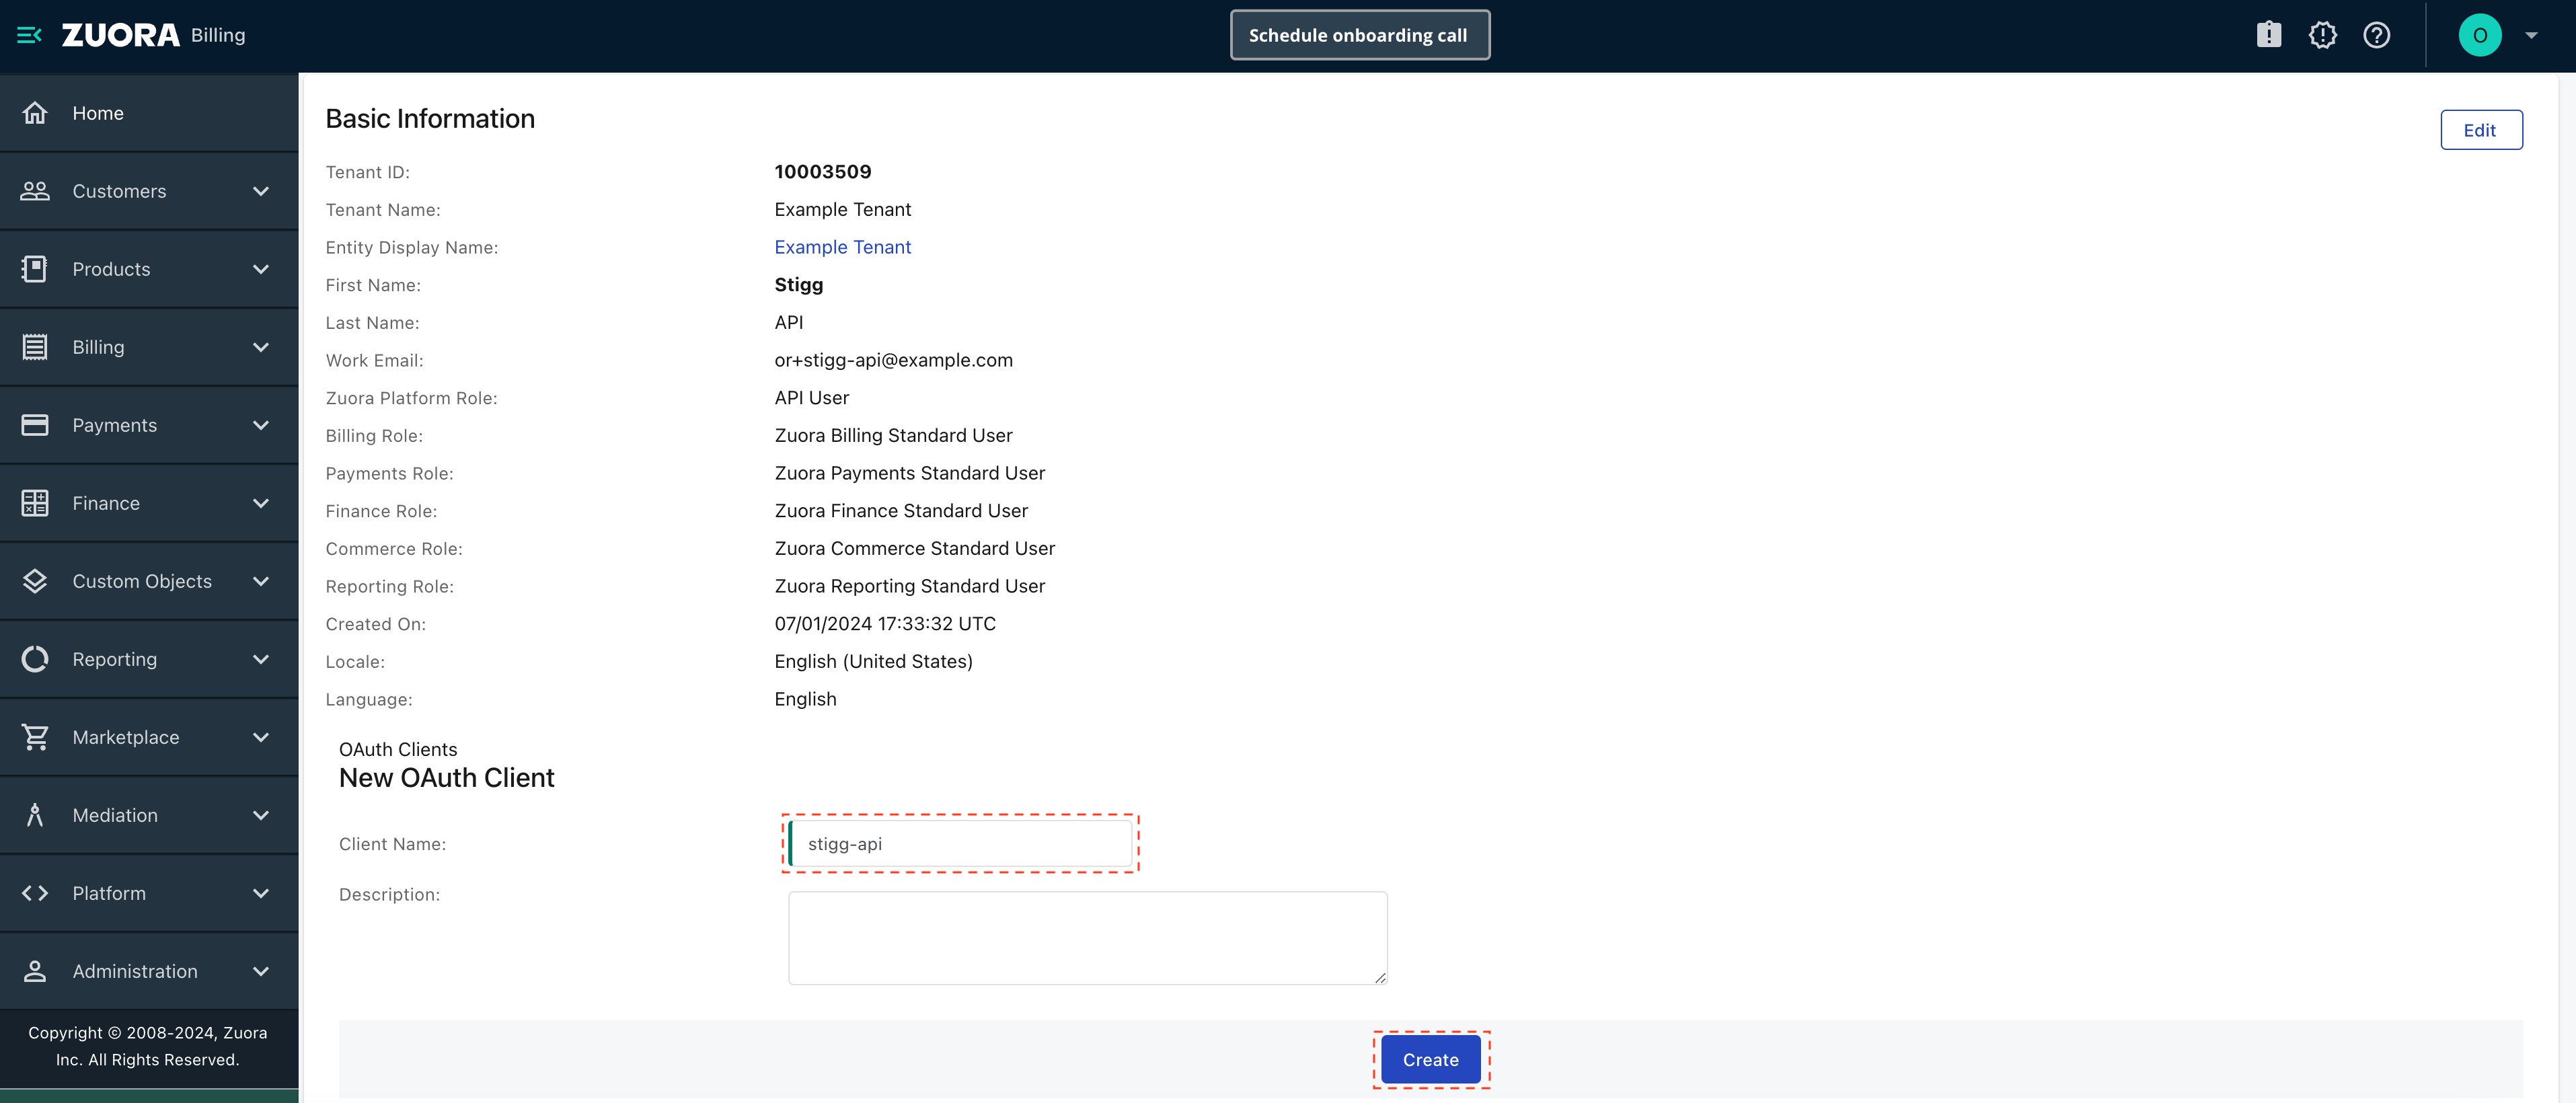
Task: Collapse the sidebar with the hamburger icon
Action: pyautogui.click(x=29, y=35)
